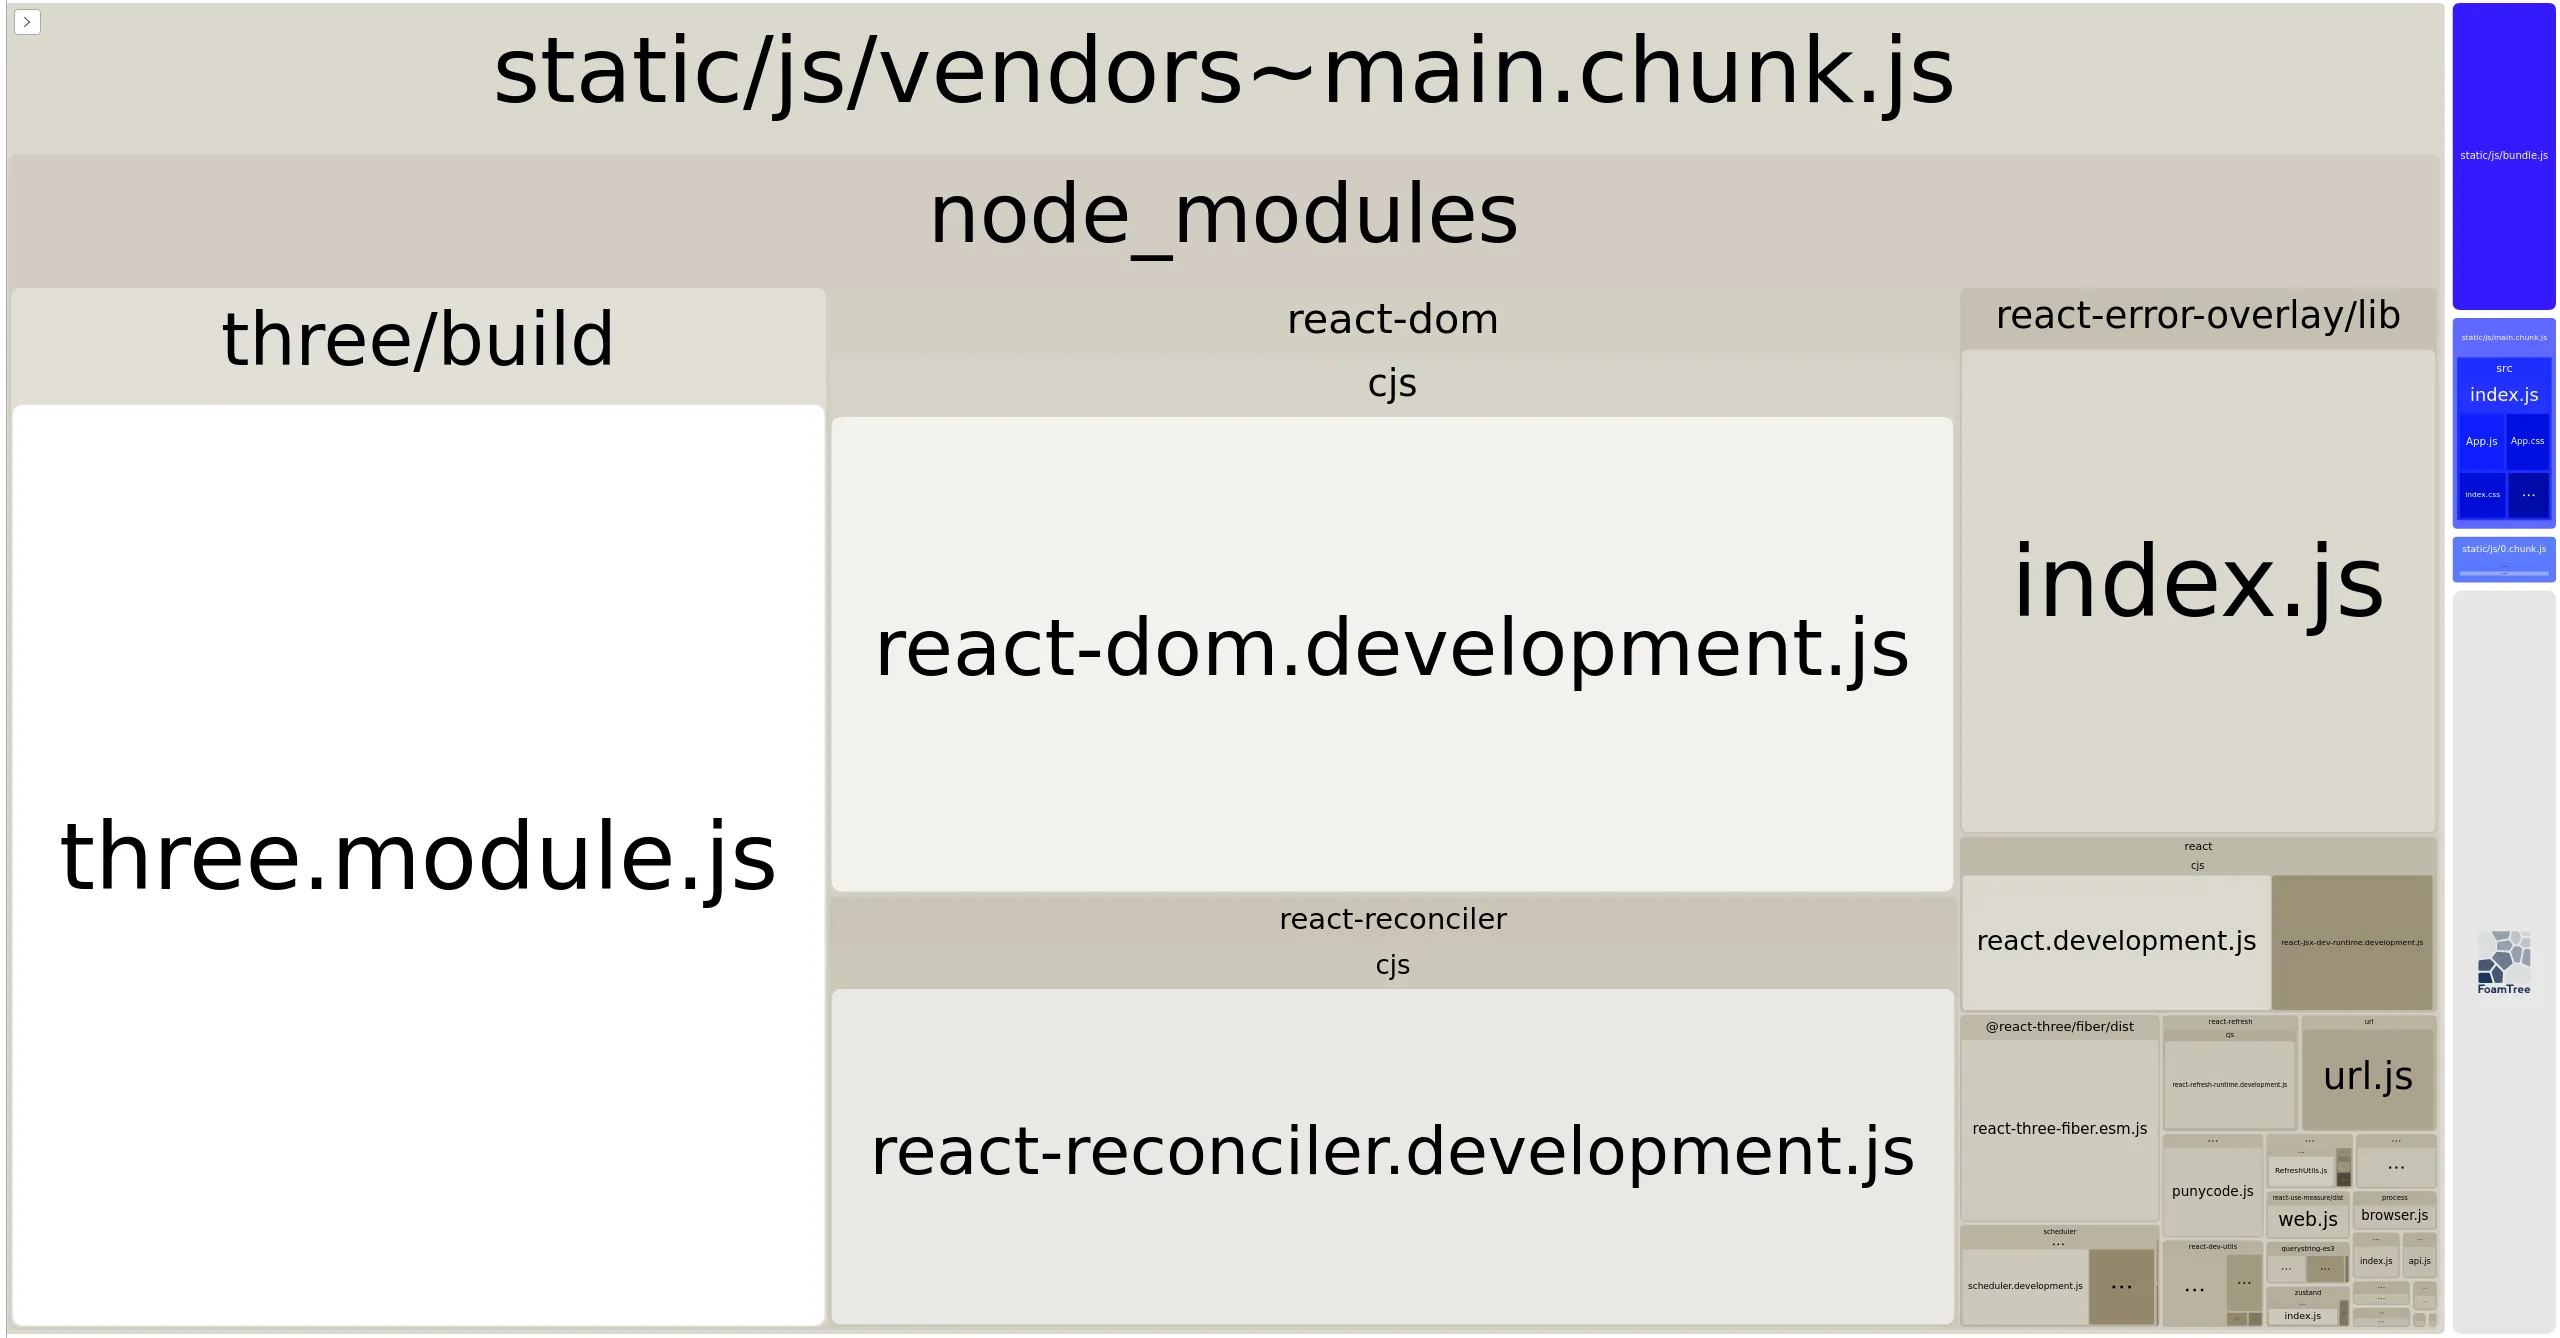Click the FoamTree logo
This screenshot has height=1338, width=2560.
click(2503, 962)
